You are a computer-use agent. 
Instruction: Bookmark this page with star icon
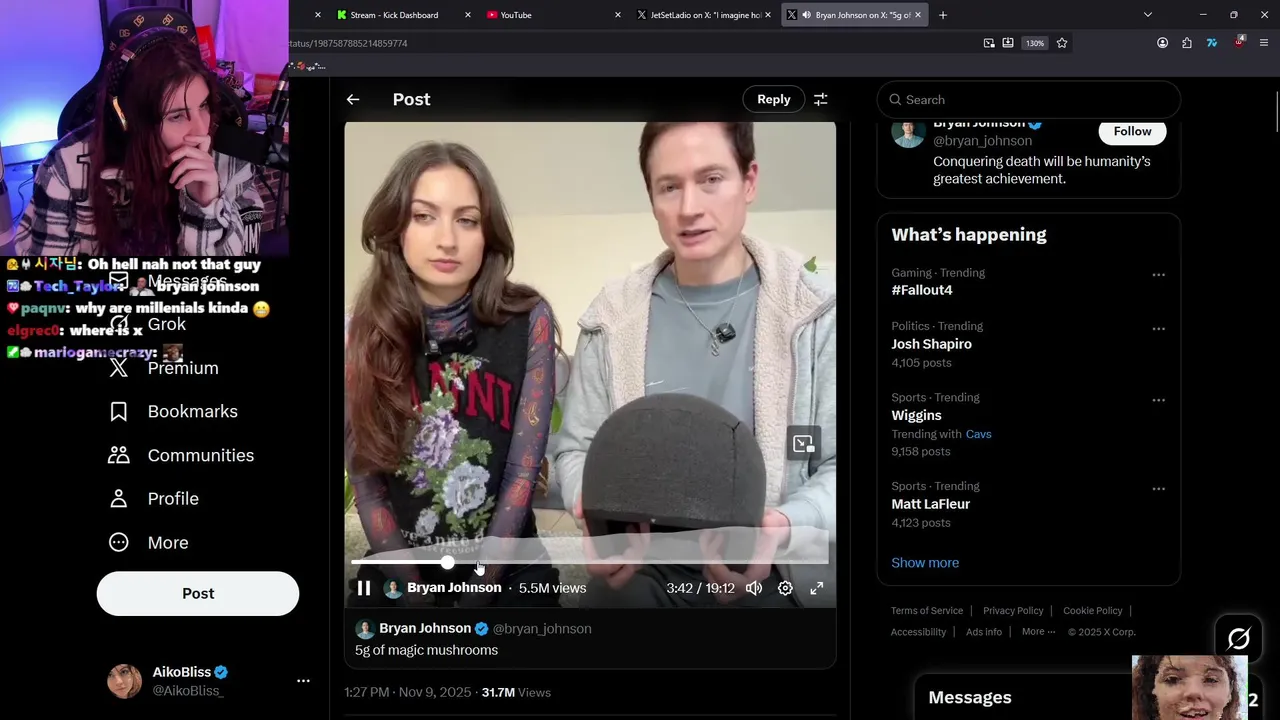1062,43
